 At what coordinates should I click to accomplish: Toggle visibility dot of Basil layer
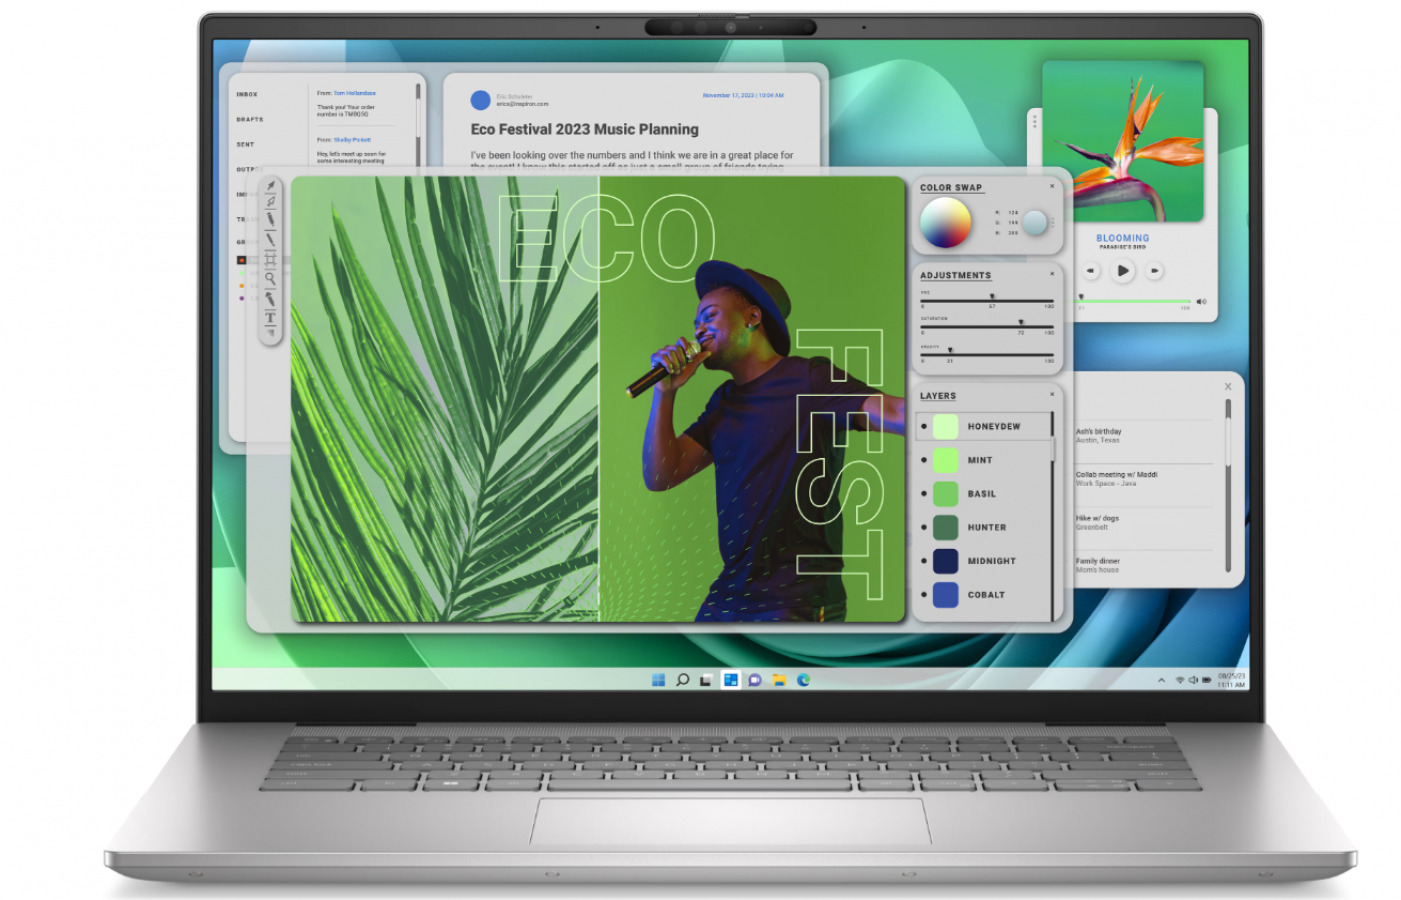point(923,494)
